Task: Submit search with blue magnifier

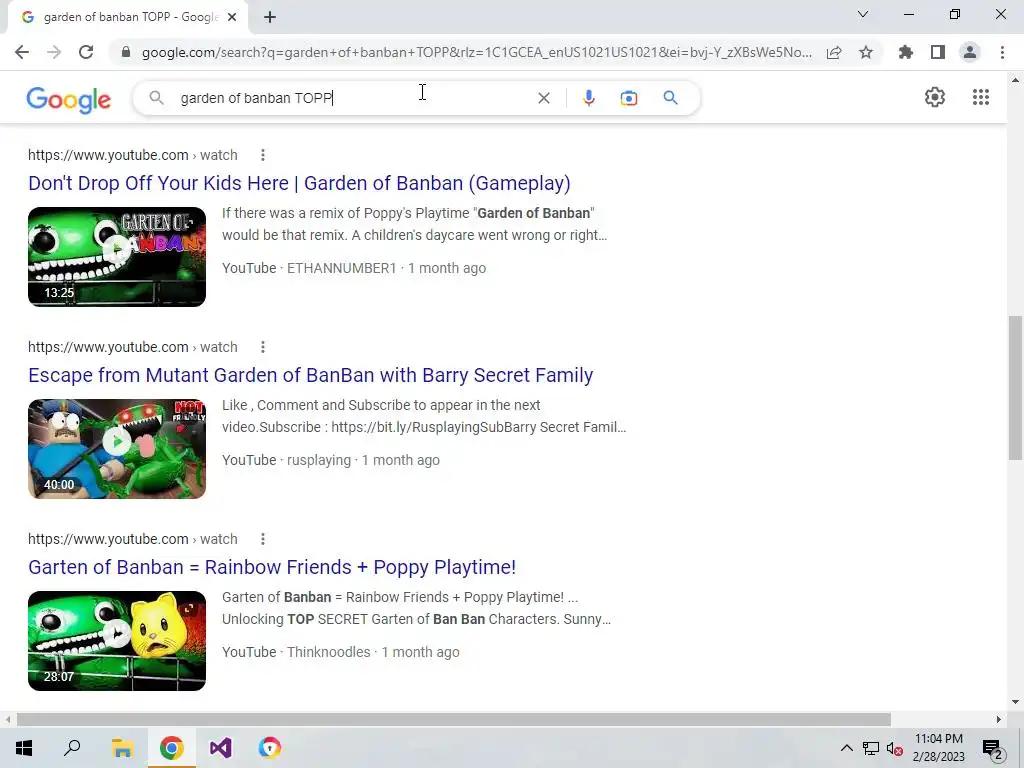Action: 670,98
